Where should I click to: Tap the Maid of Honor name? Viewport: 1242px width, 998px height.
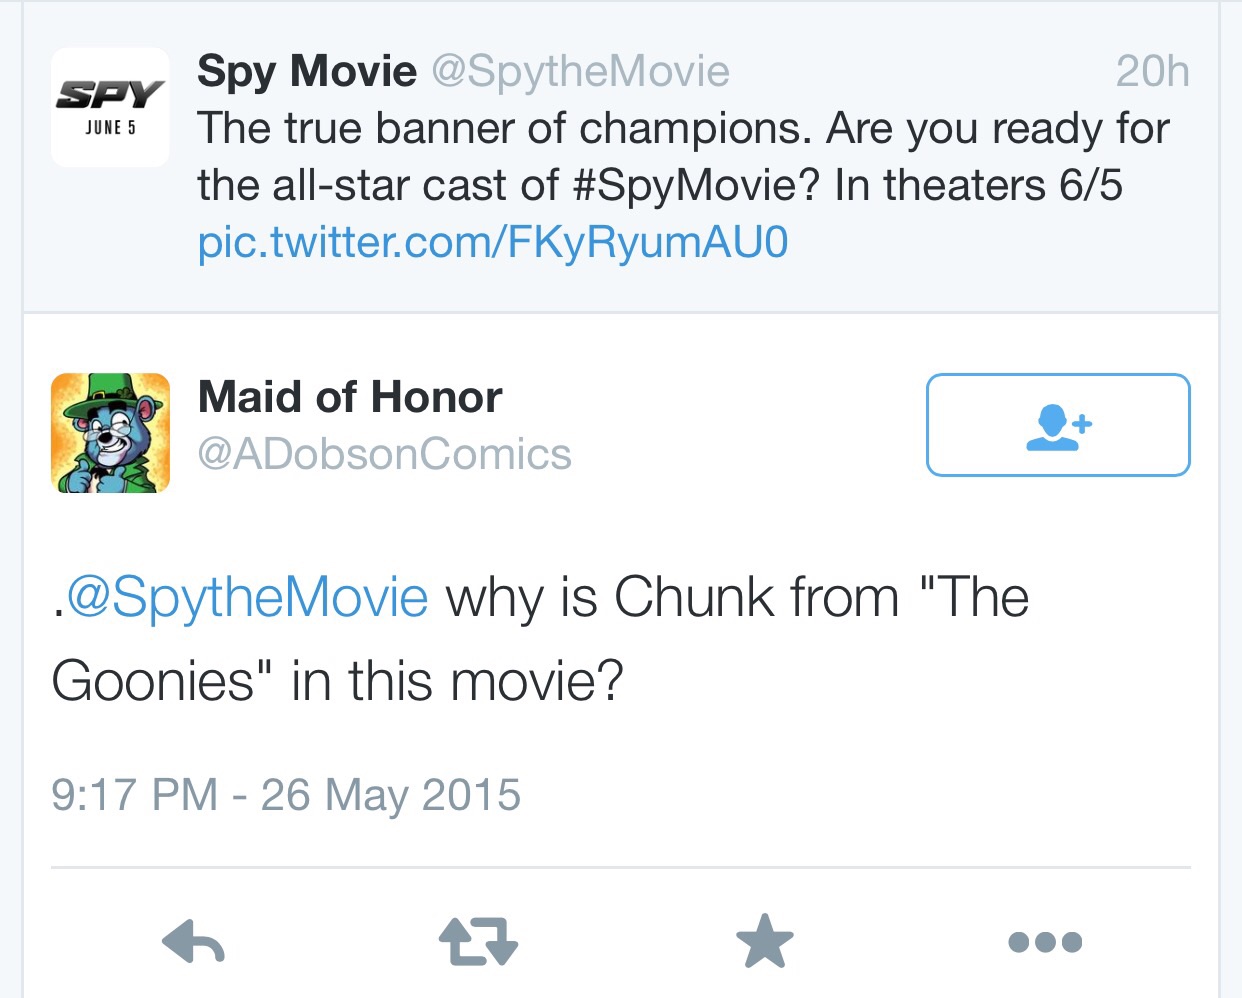click(x=350, y=397)
